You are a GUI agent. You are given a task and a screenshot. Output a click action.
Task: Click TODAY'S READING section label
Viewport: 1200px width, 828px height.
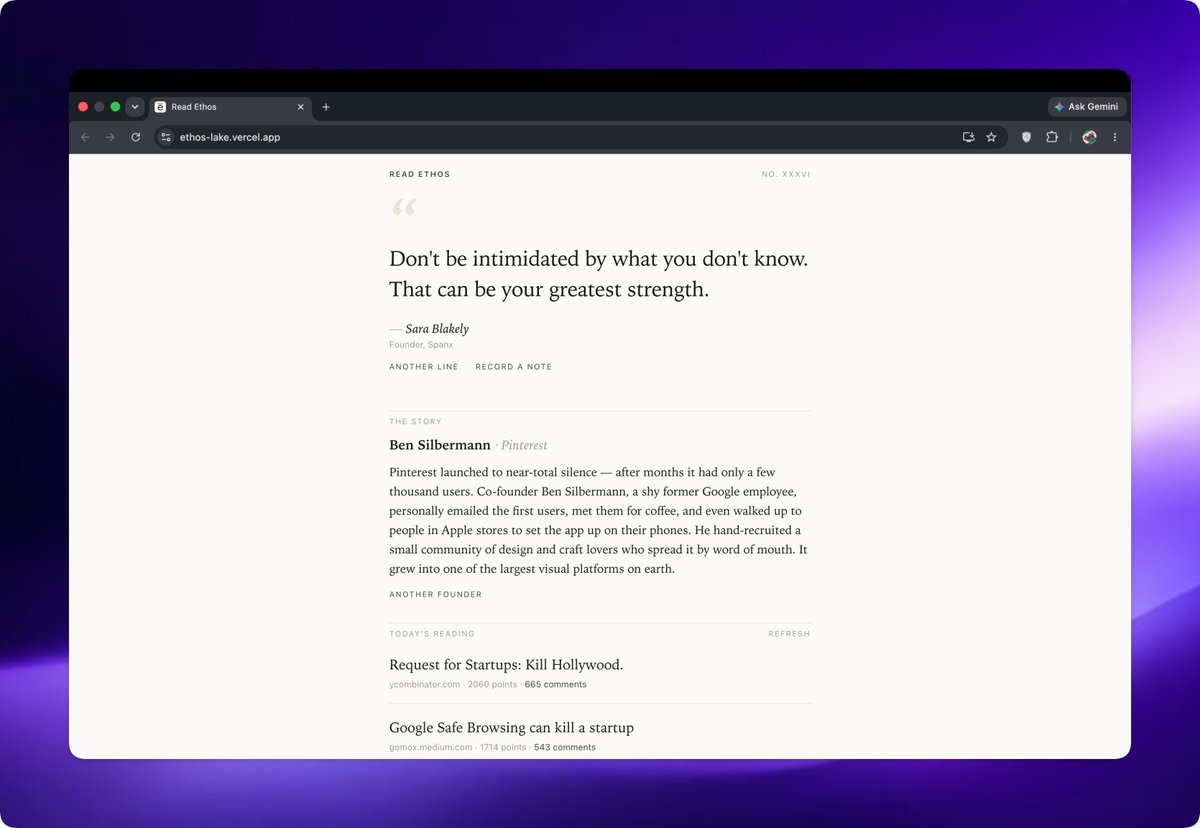coord(432,634)
